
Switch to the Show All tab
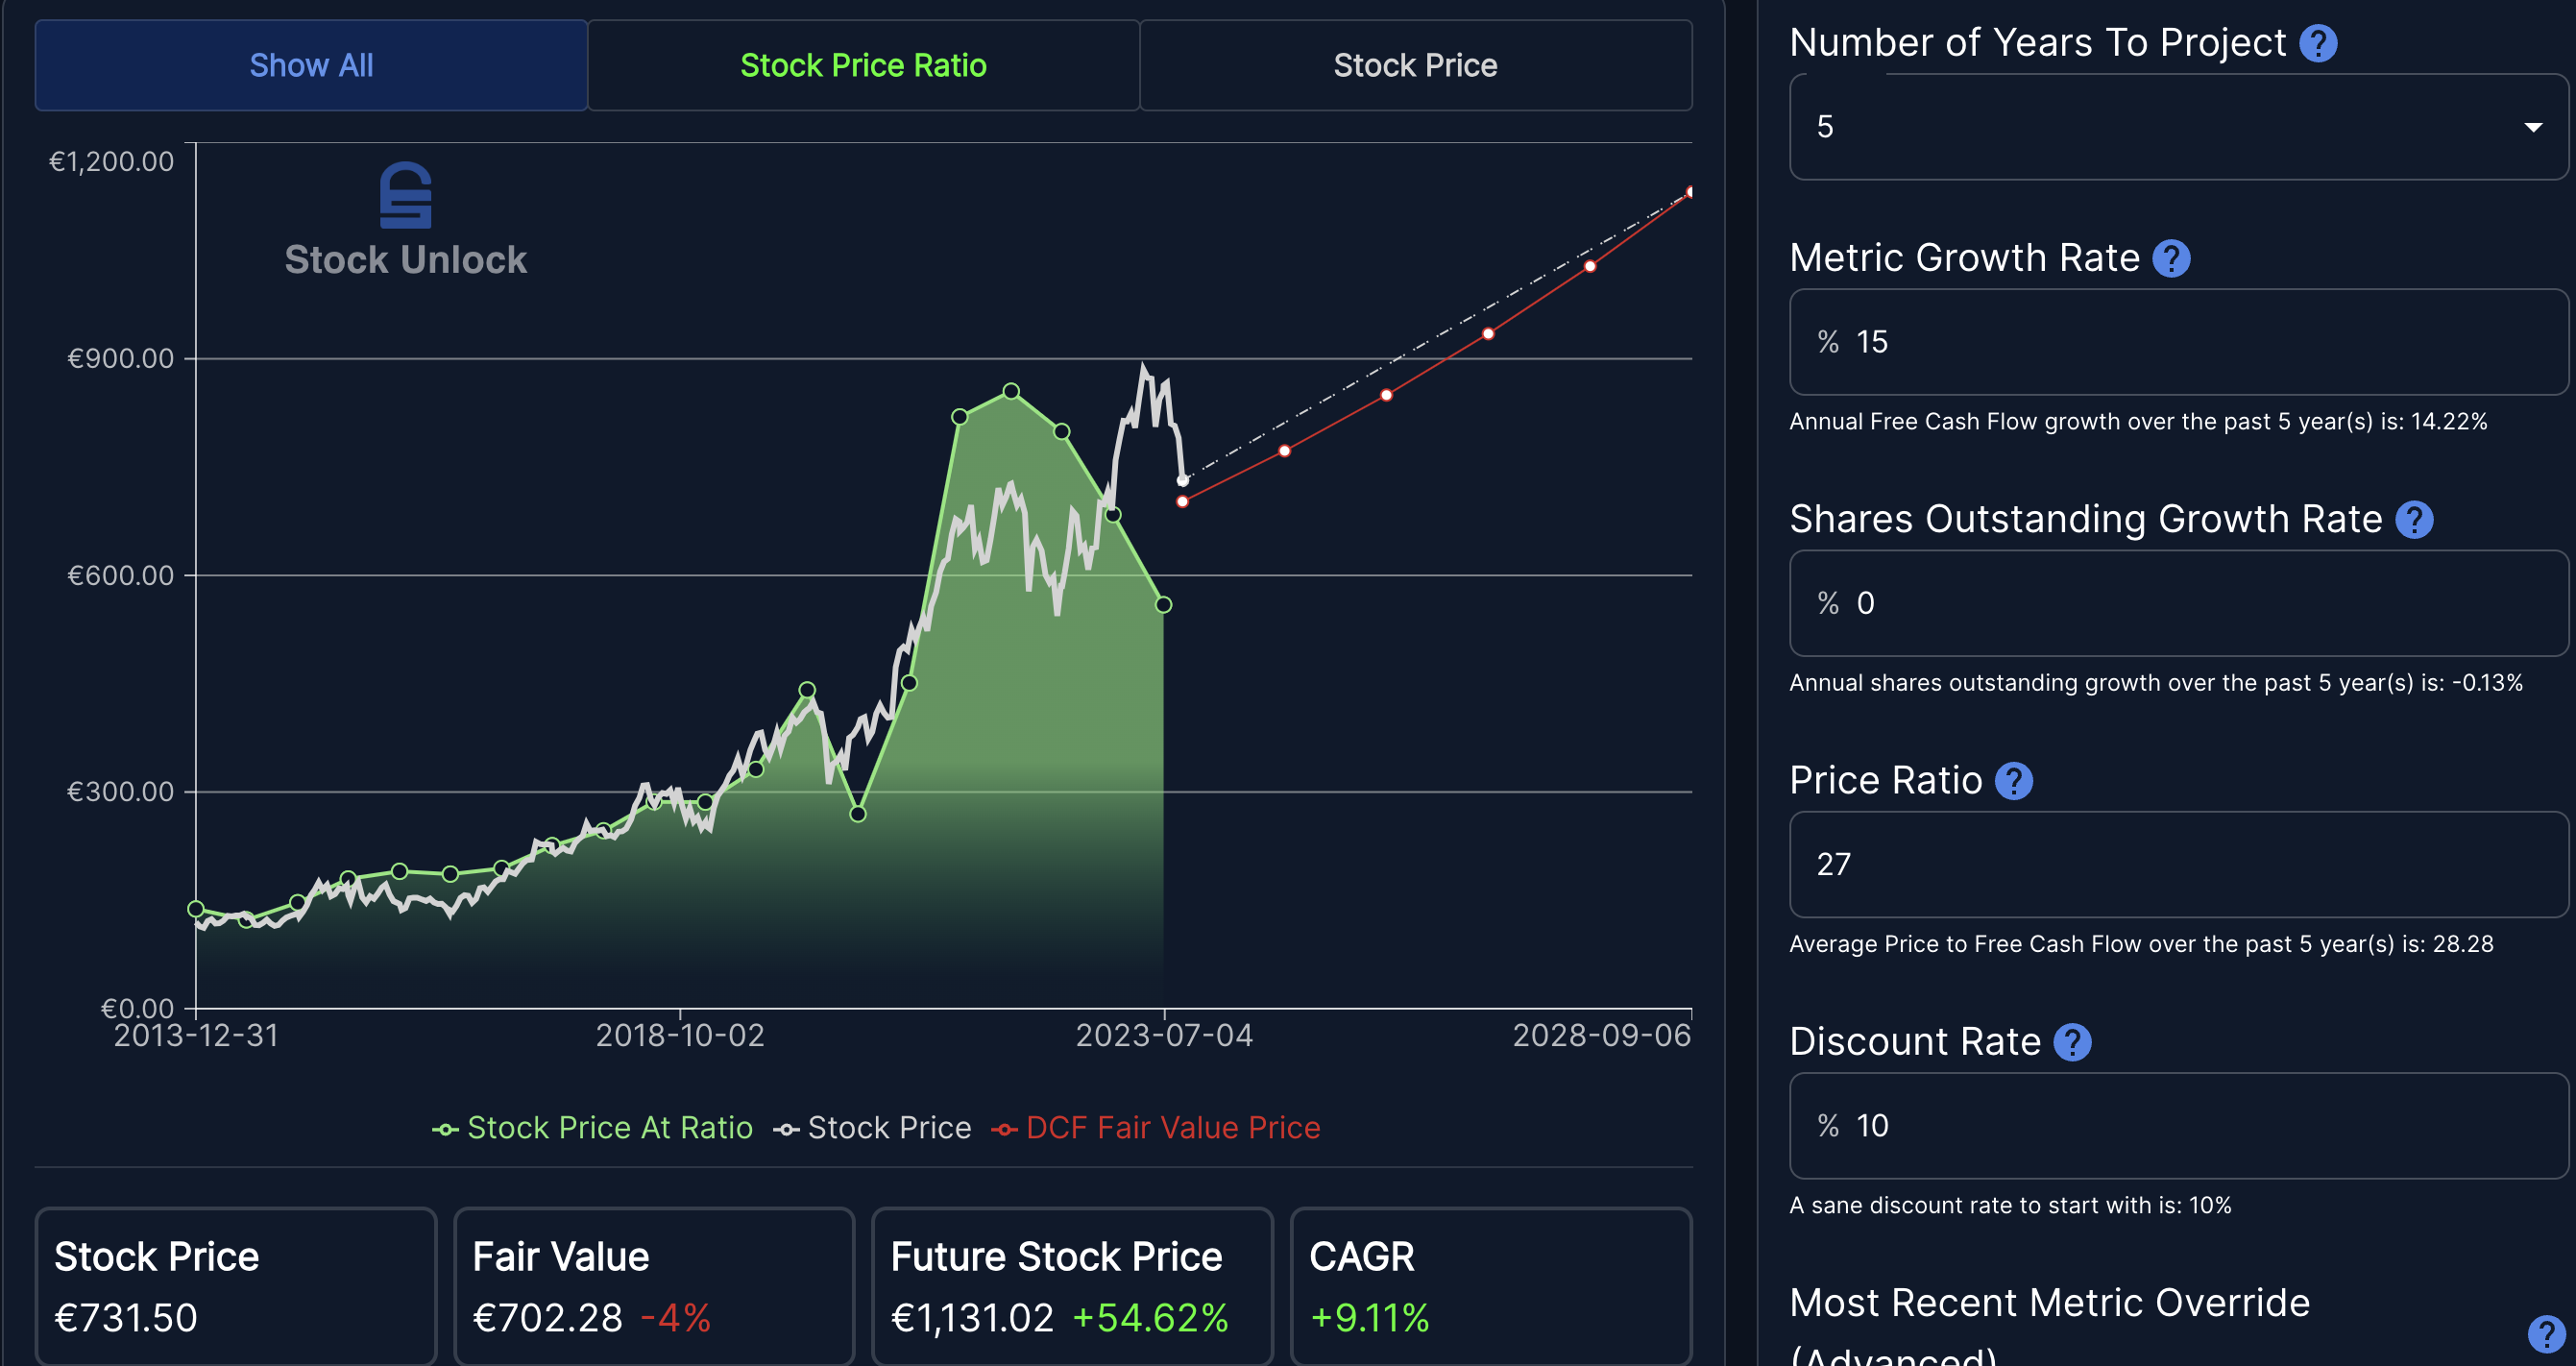(311, 66)
